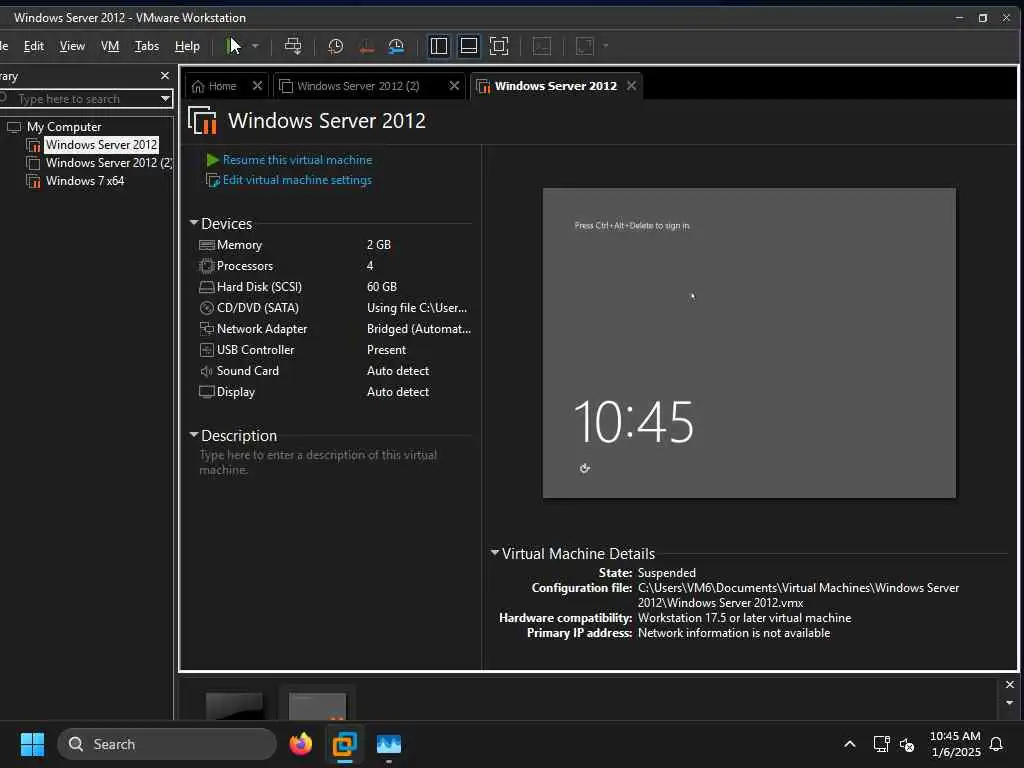The width and height of the screenshot is (1024, 768).
Task: Toggle the thumbnail bar view icon
Action: (x=468, y=46)
